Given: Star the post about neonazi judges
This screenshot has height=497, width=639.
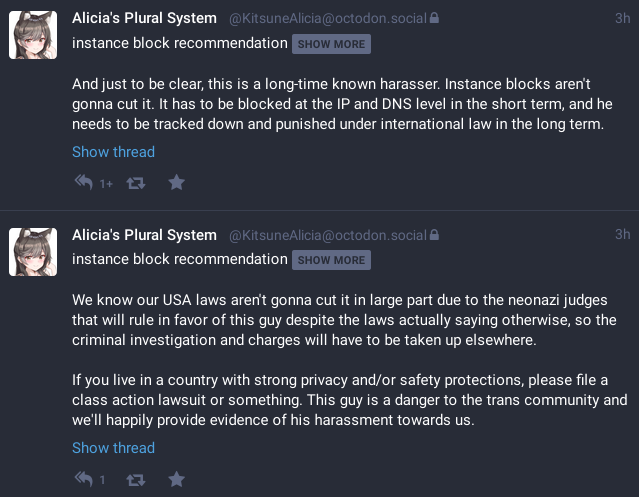Looking at the screenshot, I should (176, 480).
